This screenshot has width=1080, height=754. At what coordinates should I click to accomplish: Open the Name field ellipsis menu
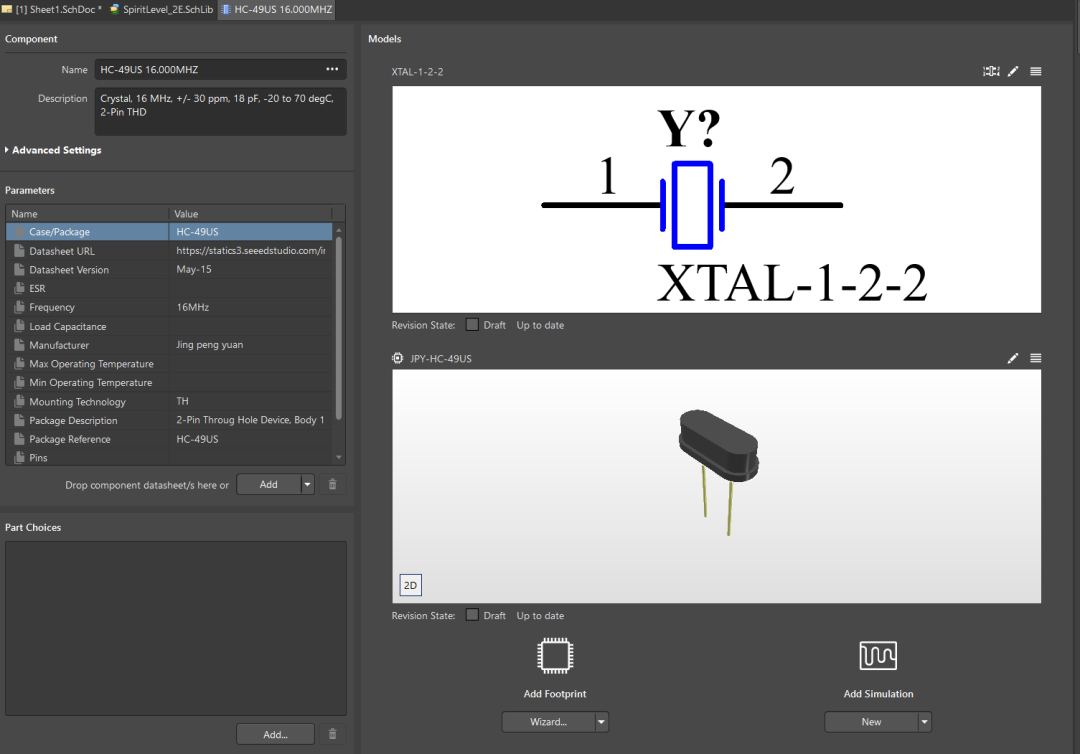pyautogui.click(x=332, y=69)
